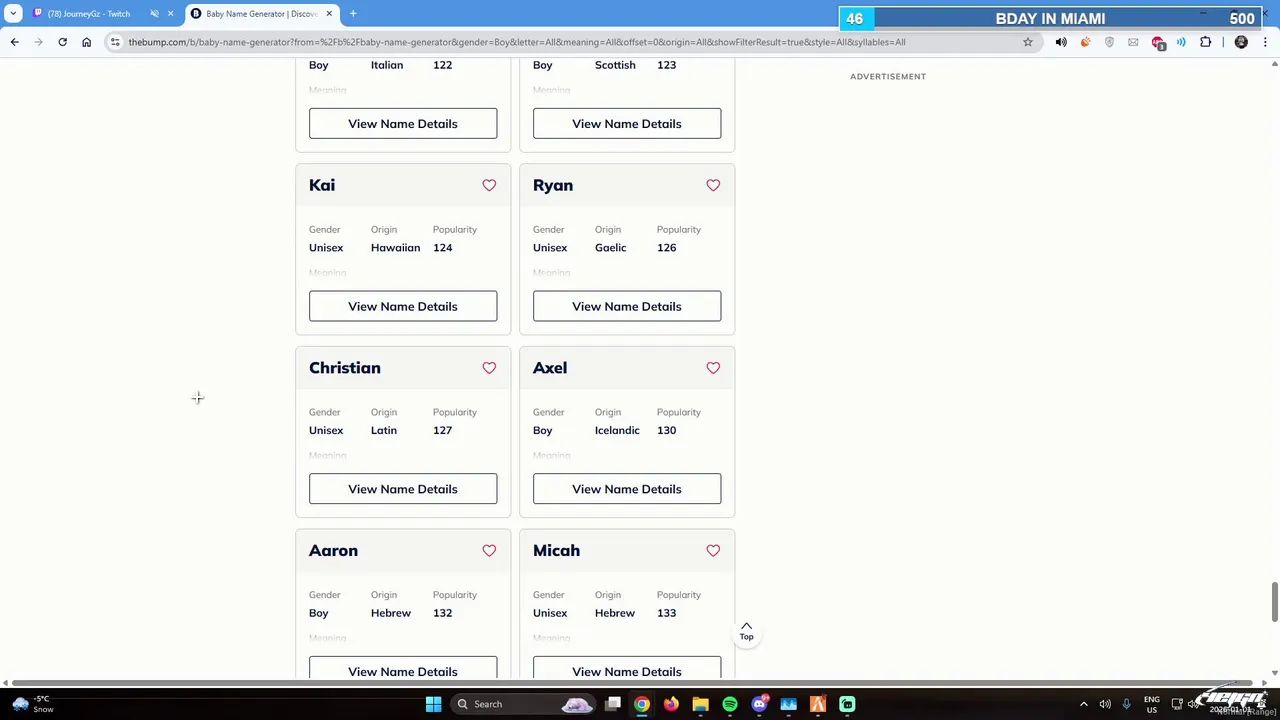Go back to the previous page
This screenshot has height=720, width=1280.
click(14, 42)
